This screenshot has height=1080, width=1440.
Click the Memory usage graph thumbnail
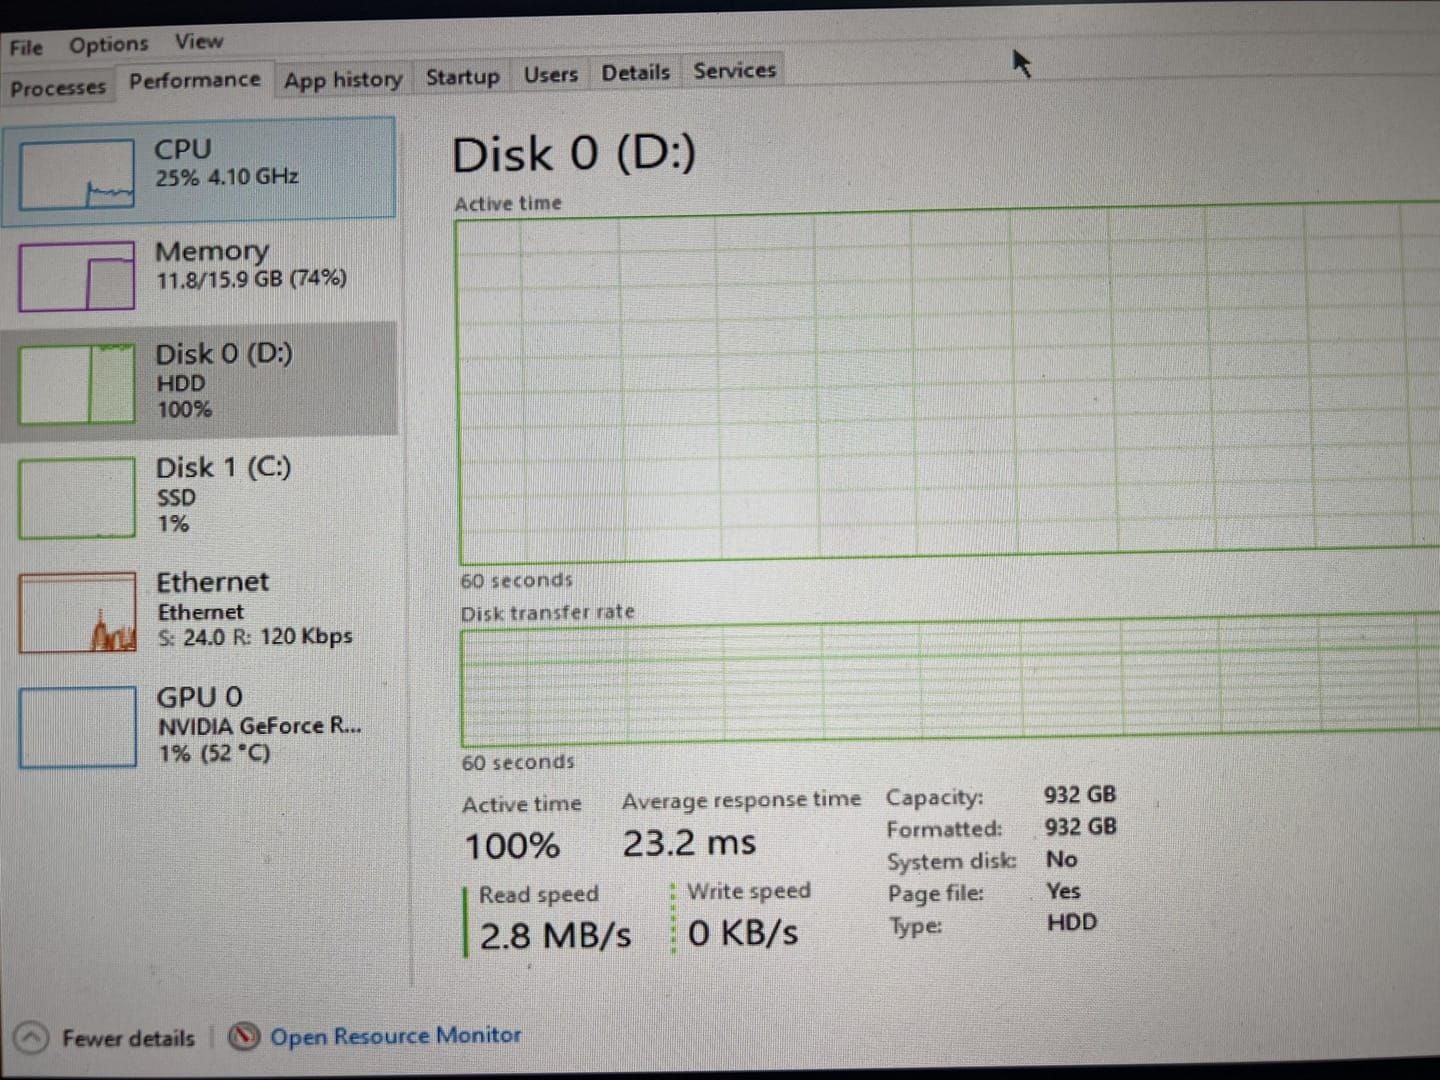point(77,276)
